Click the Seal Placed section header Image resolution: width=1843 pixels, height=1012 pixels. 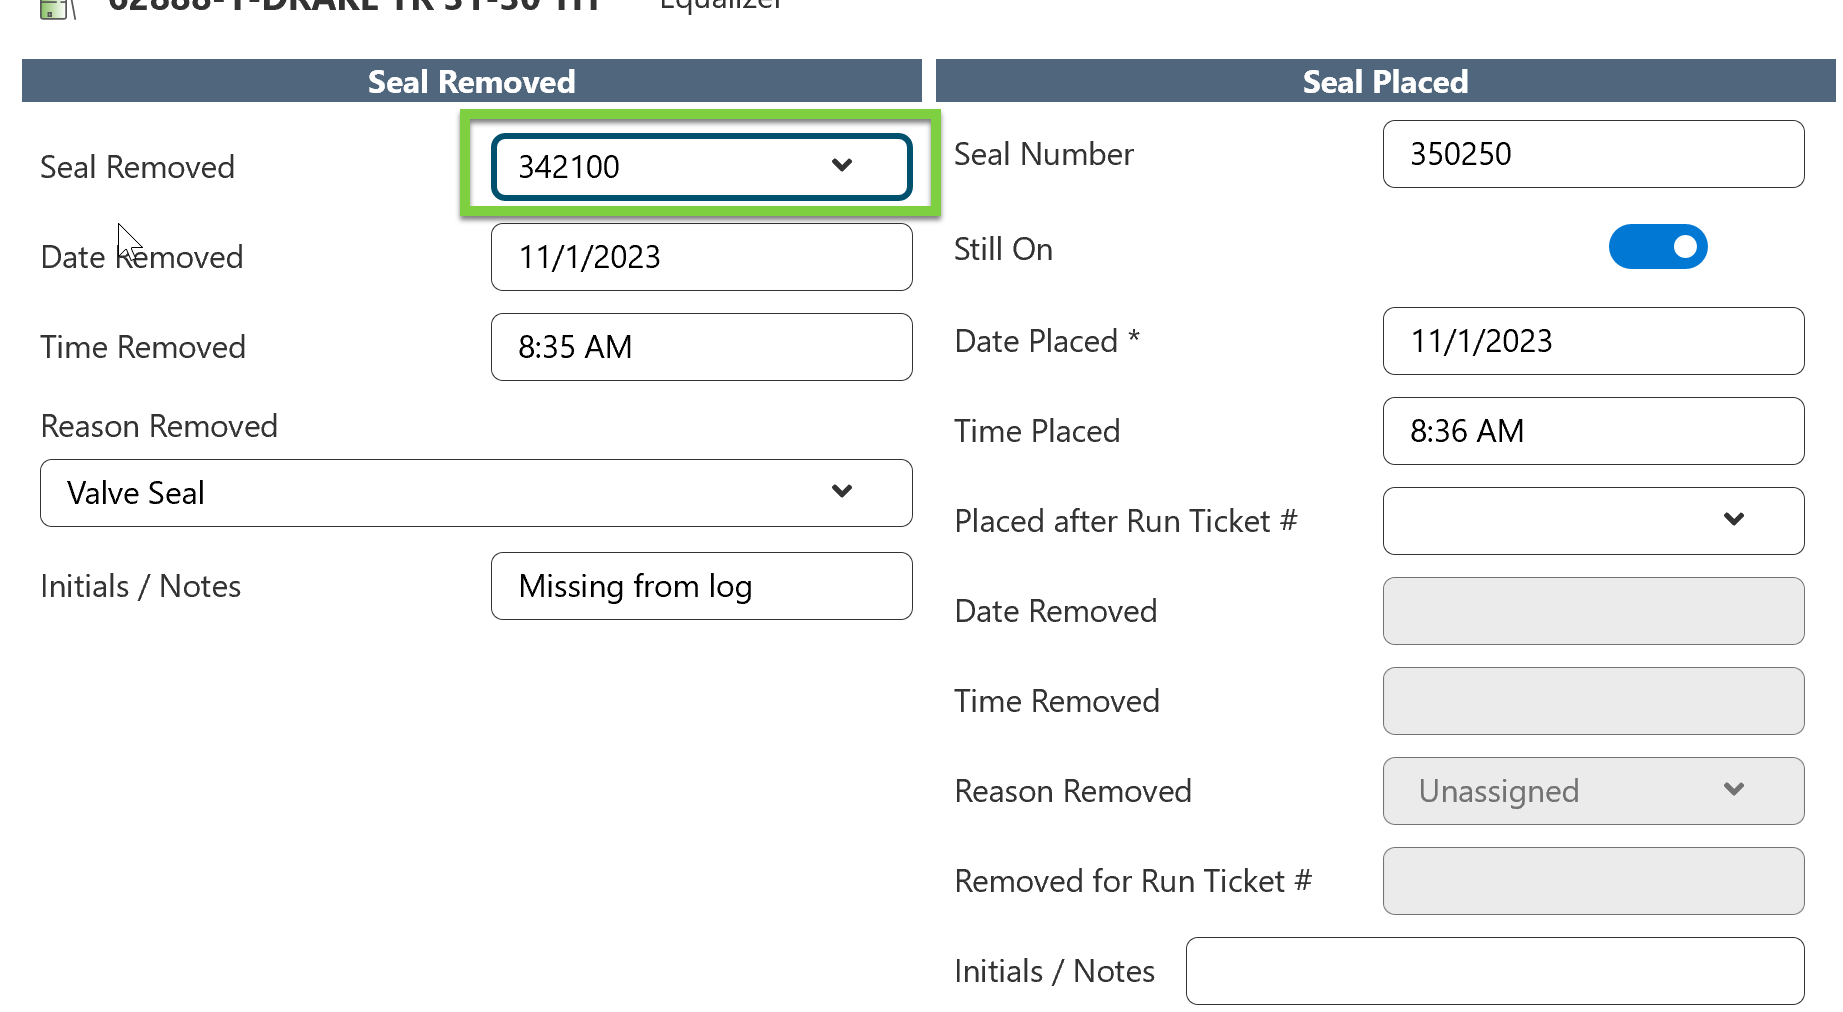coord(1385,81)
